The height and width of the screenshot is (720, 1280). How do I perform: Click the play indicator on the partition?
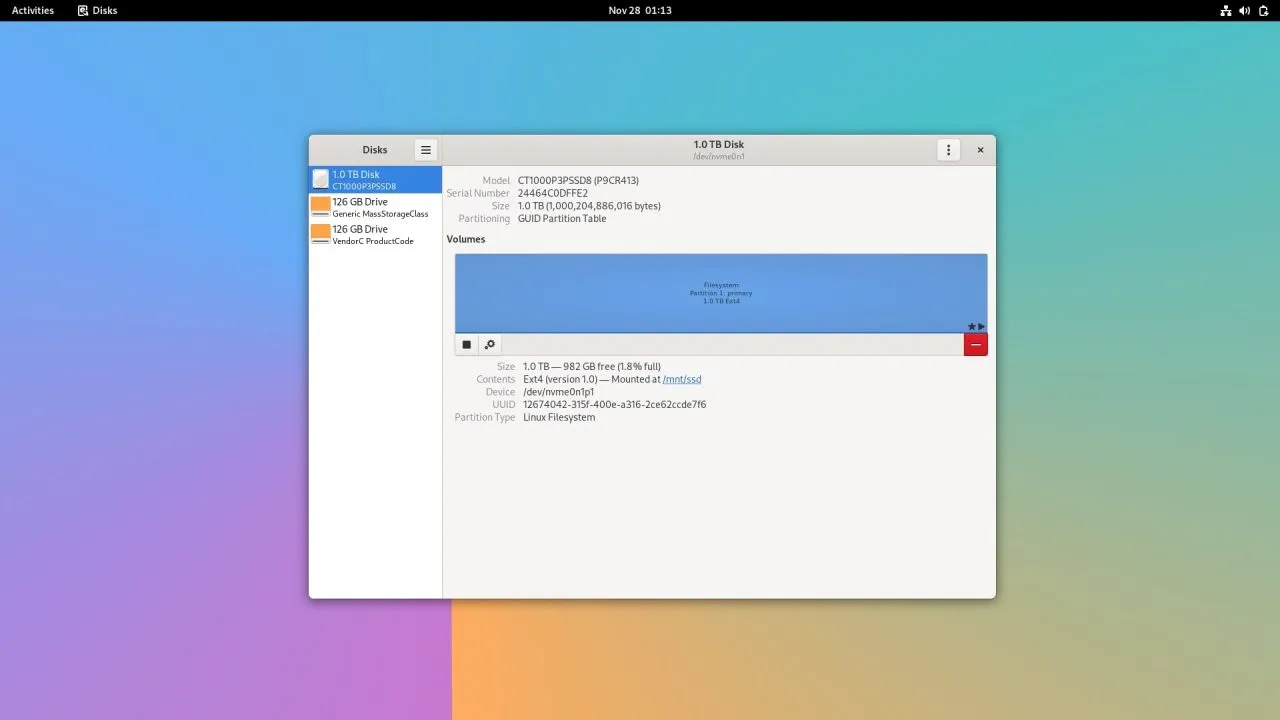[x=980, y=326]
